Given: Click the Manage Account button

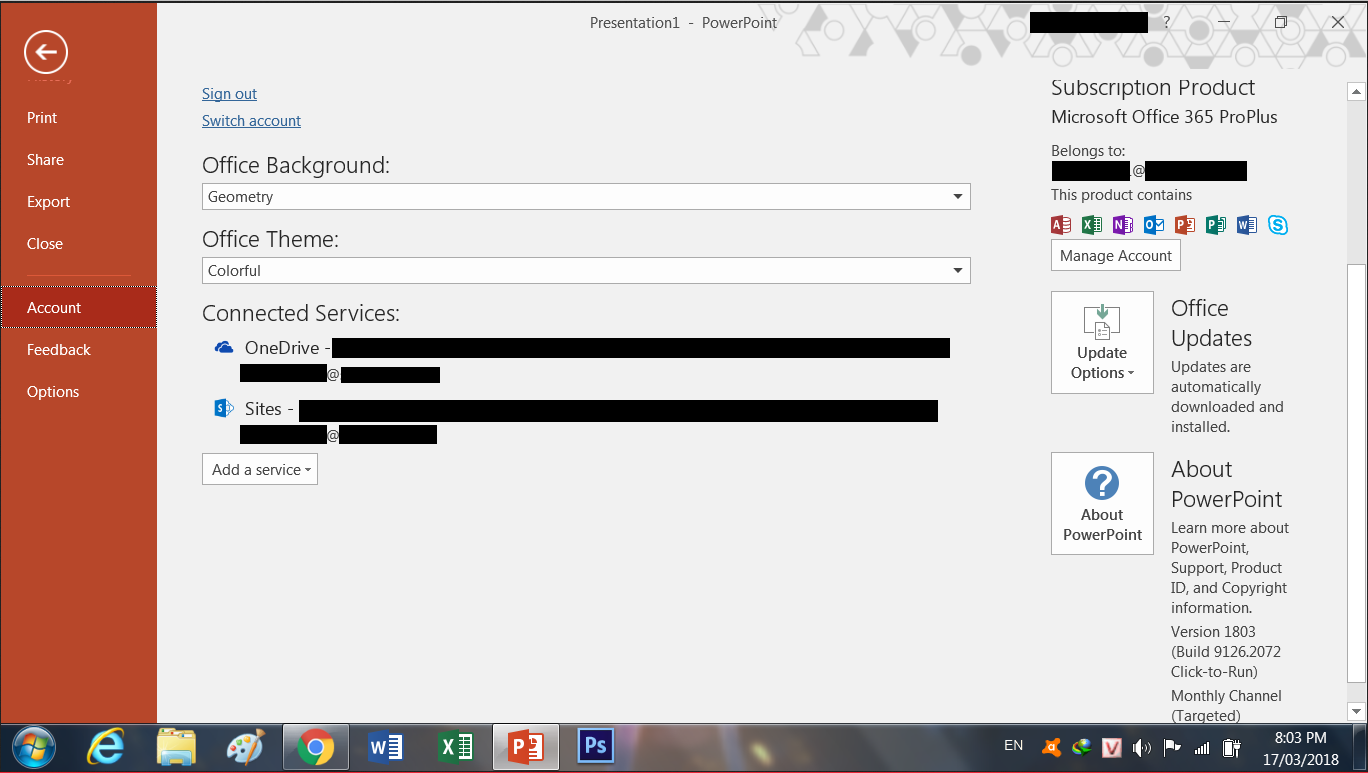Looking at the screenshot, I should pos(1115,256).
